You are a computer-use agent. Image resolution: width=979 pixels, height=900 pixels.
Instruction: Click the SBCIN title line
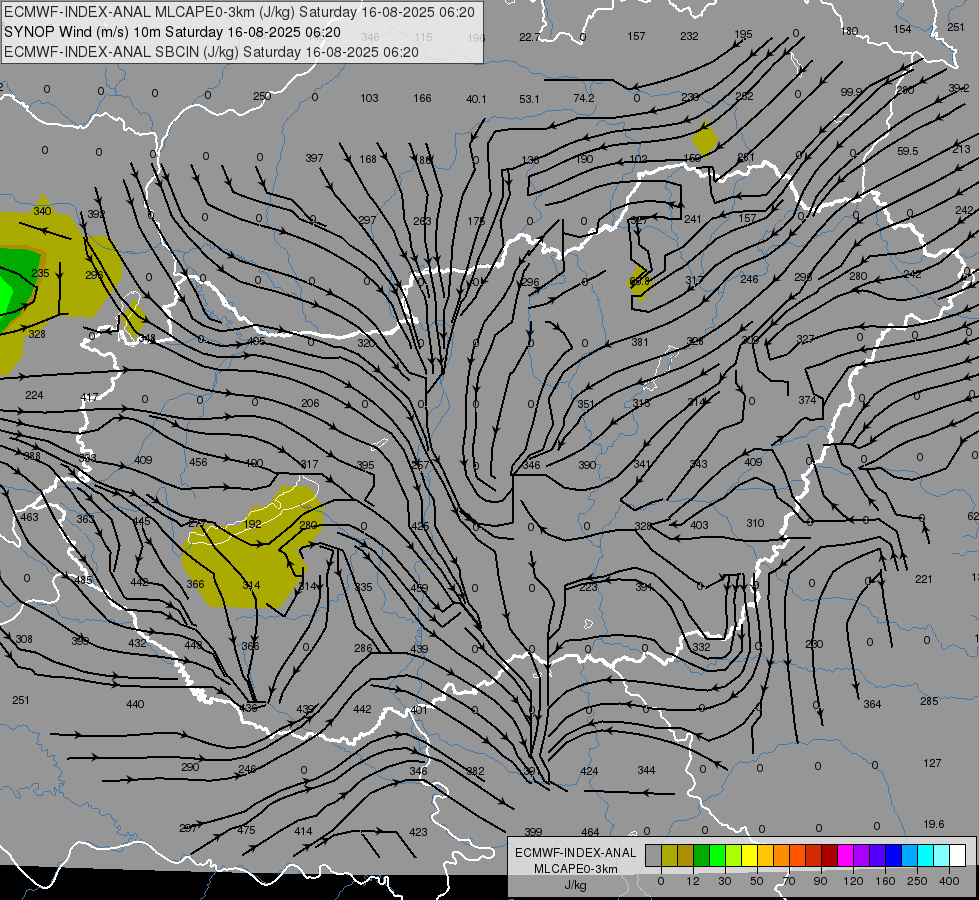pos(211,52)
